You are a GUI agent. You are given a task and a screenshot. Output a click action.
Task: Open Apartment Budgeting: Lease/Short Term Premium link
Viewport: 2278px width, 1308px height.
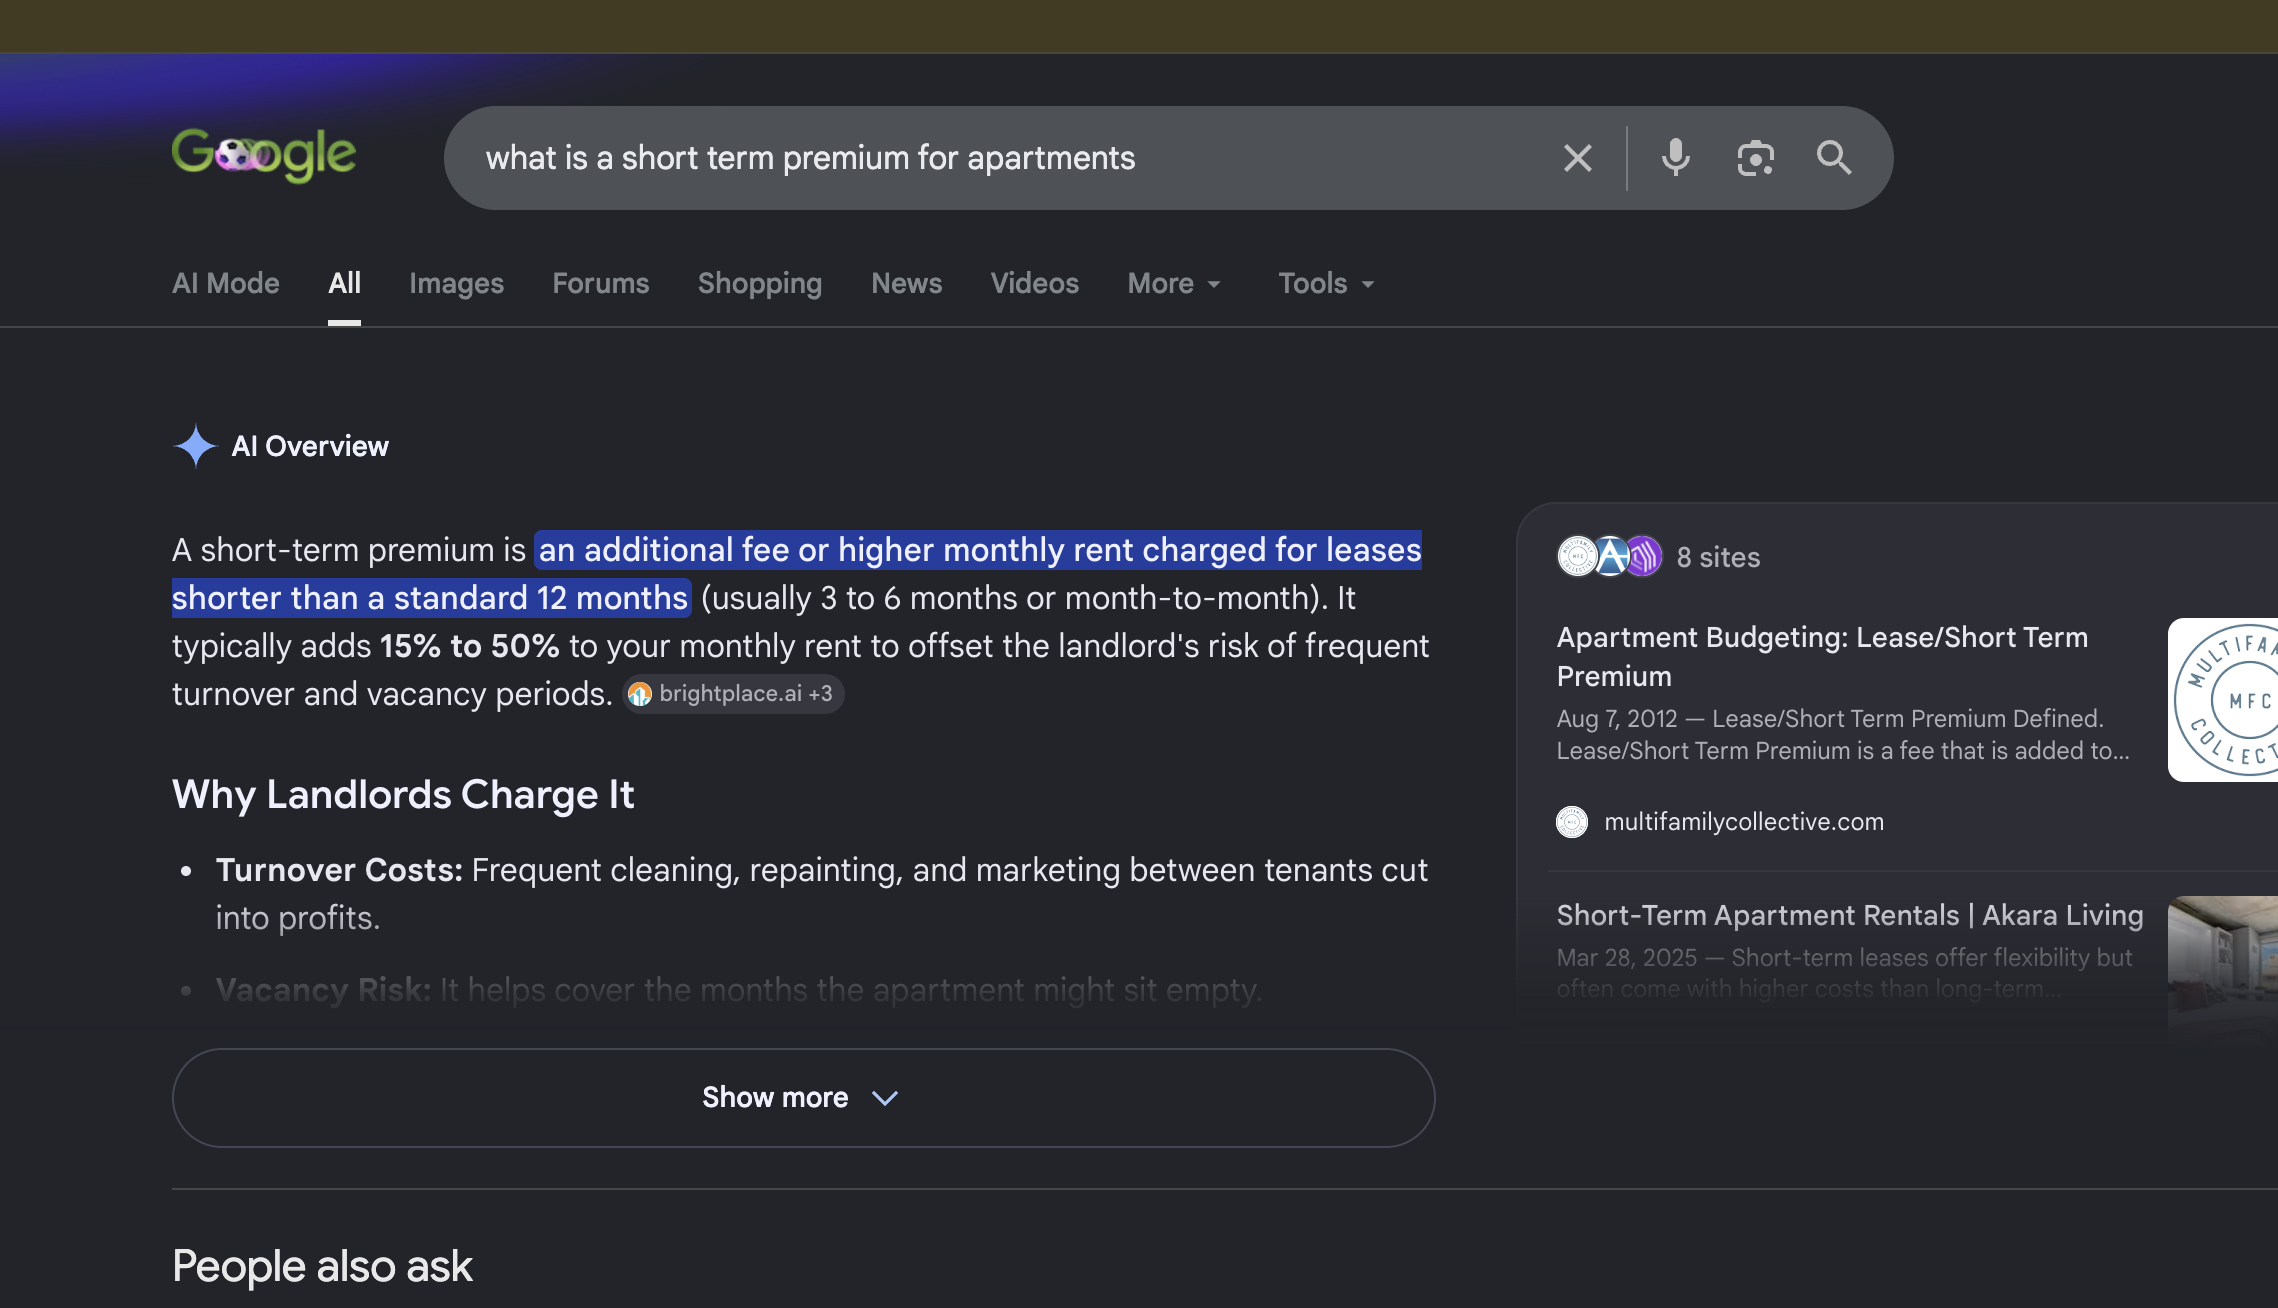tap(1822, 657)
